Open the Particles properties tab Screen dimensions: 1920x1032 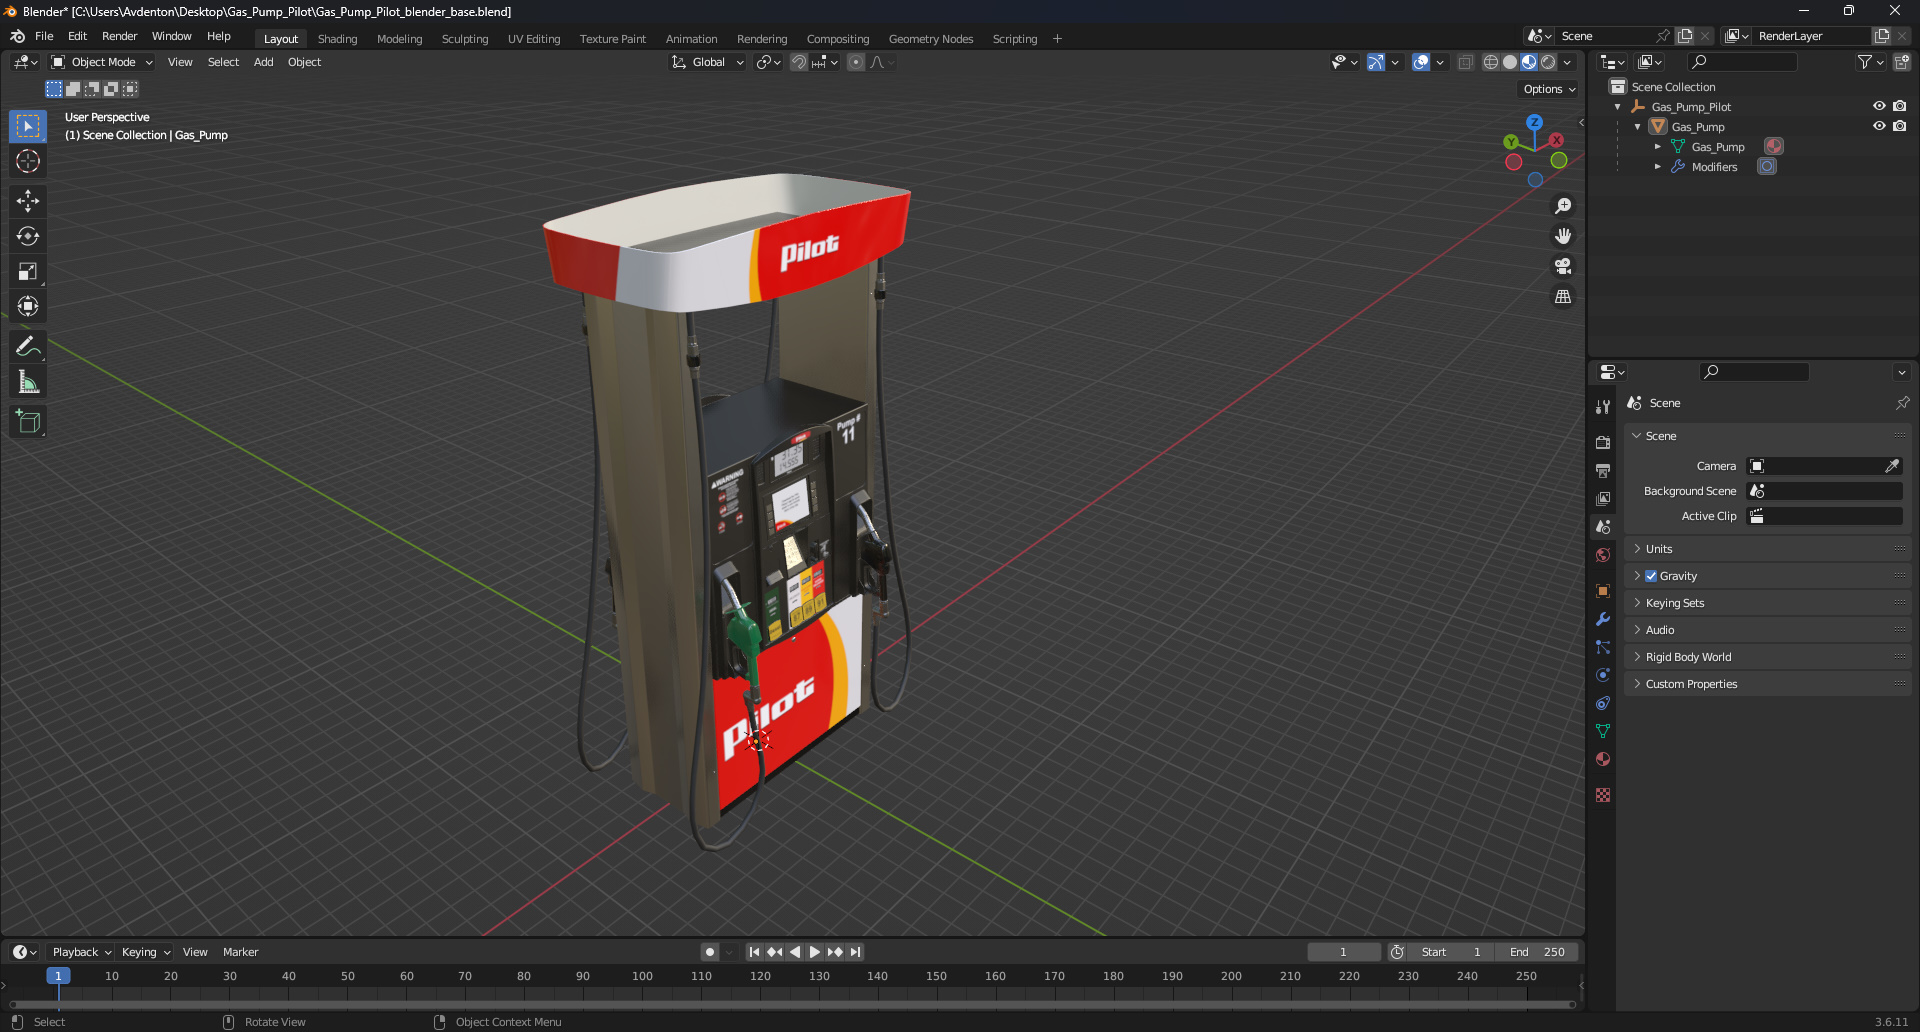pos(1603,647)
